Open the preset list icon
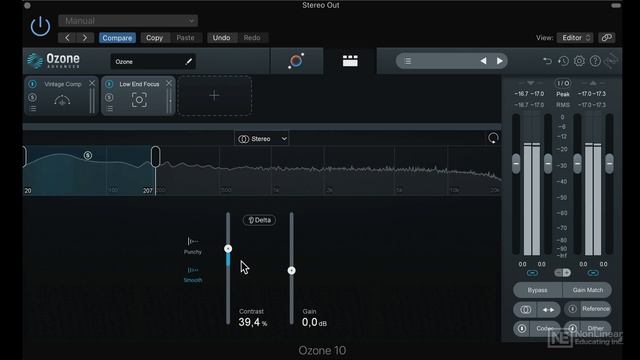Viewport: 640px width, 360px height. 407,61
